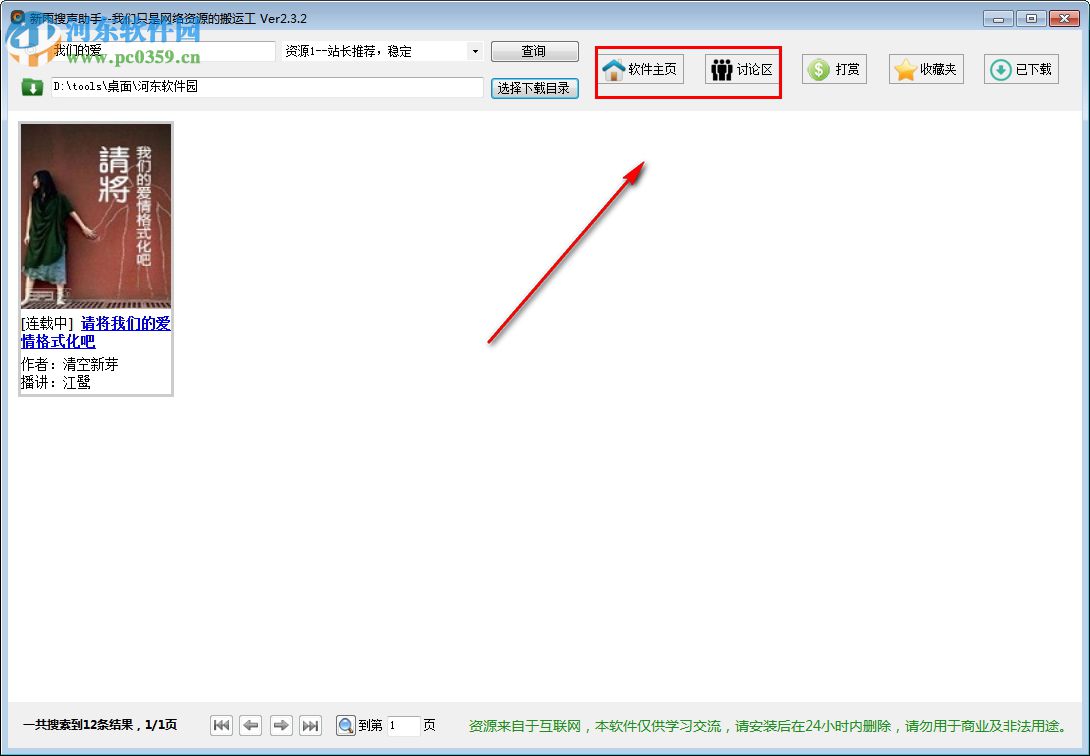Image resolution: width=1090 pixels, height=756 pixels.
Task: Click the download directory path field
Action: 267,87
